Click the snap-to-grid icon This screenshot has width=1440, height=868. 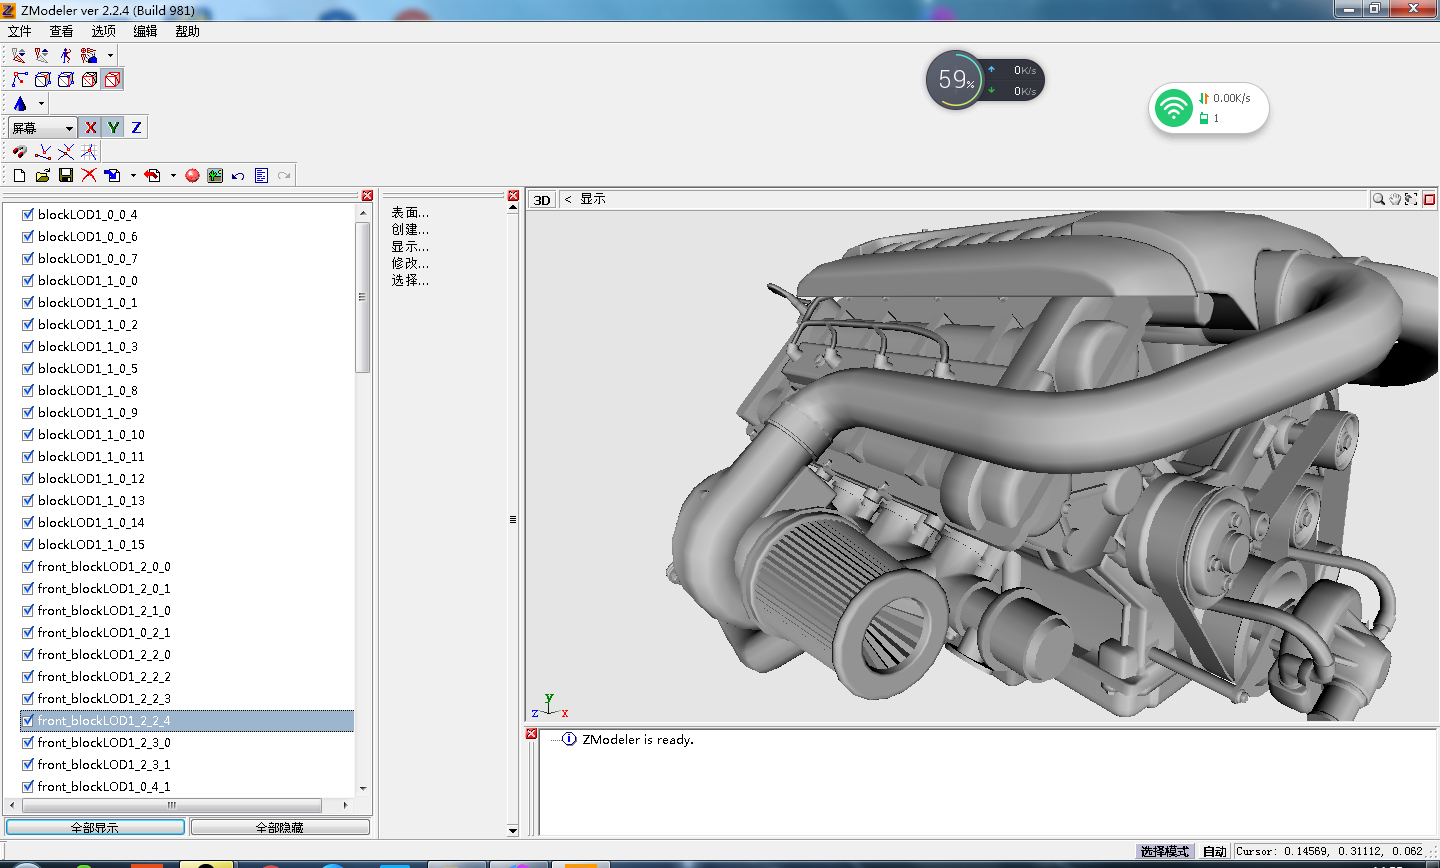(x=89, y=151)
